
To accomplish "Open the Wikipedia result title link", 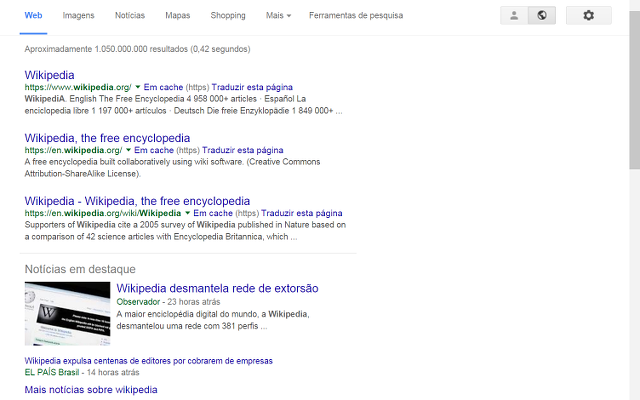I will (49, 75).
